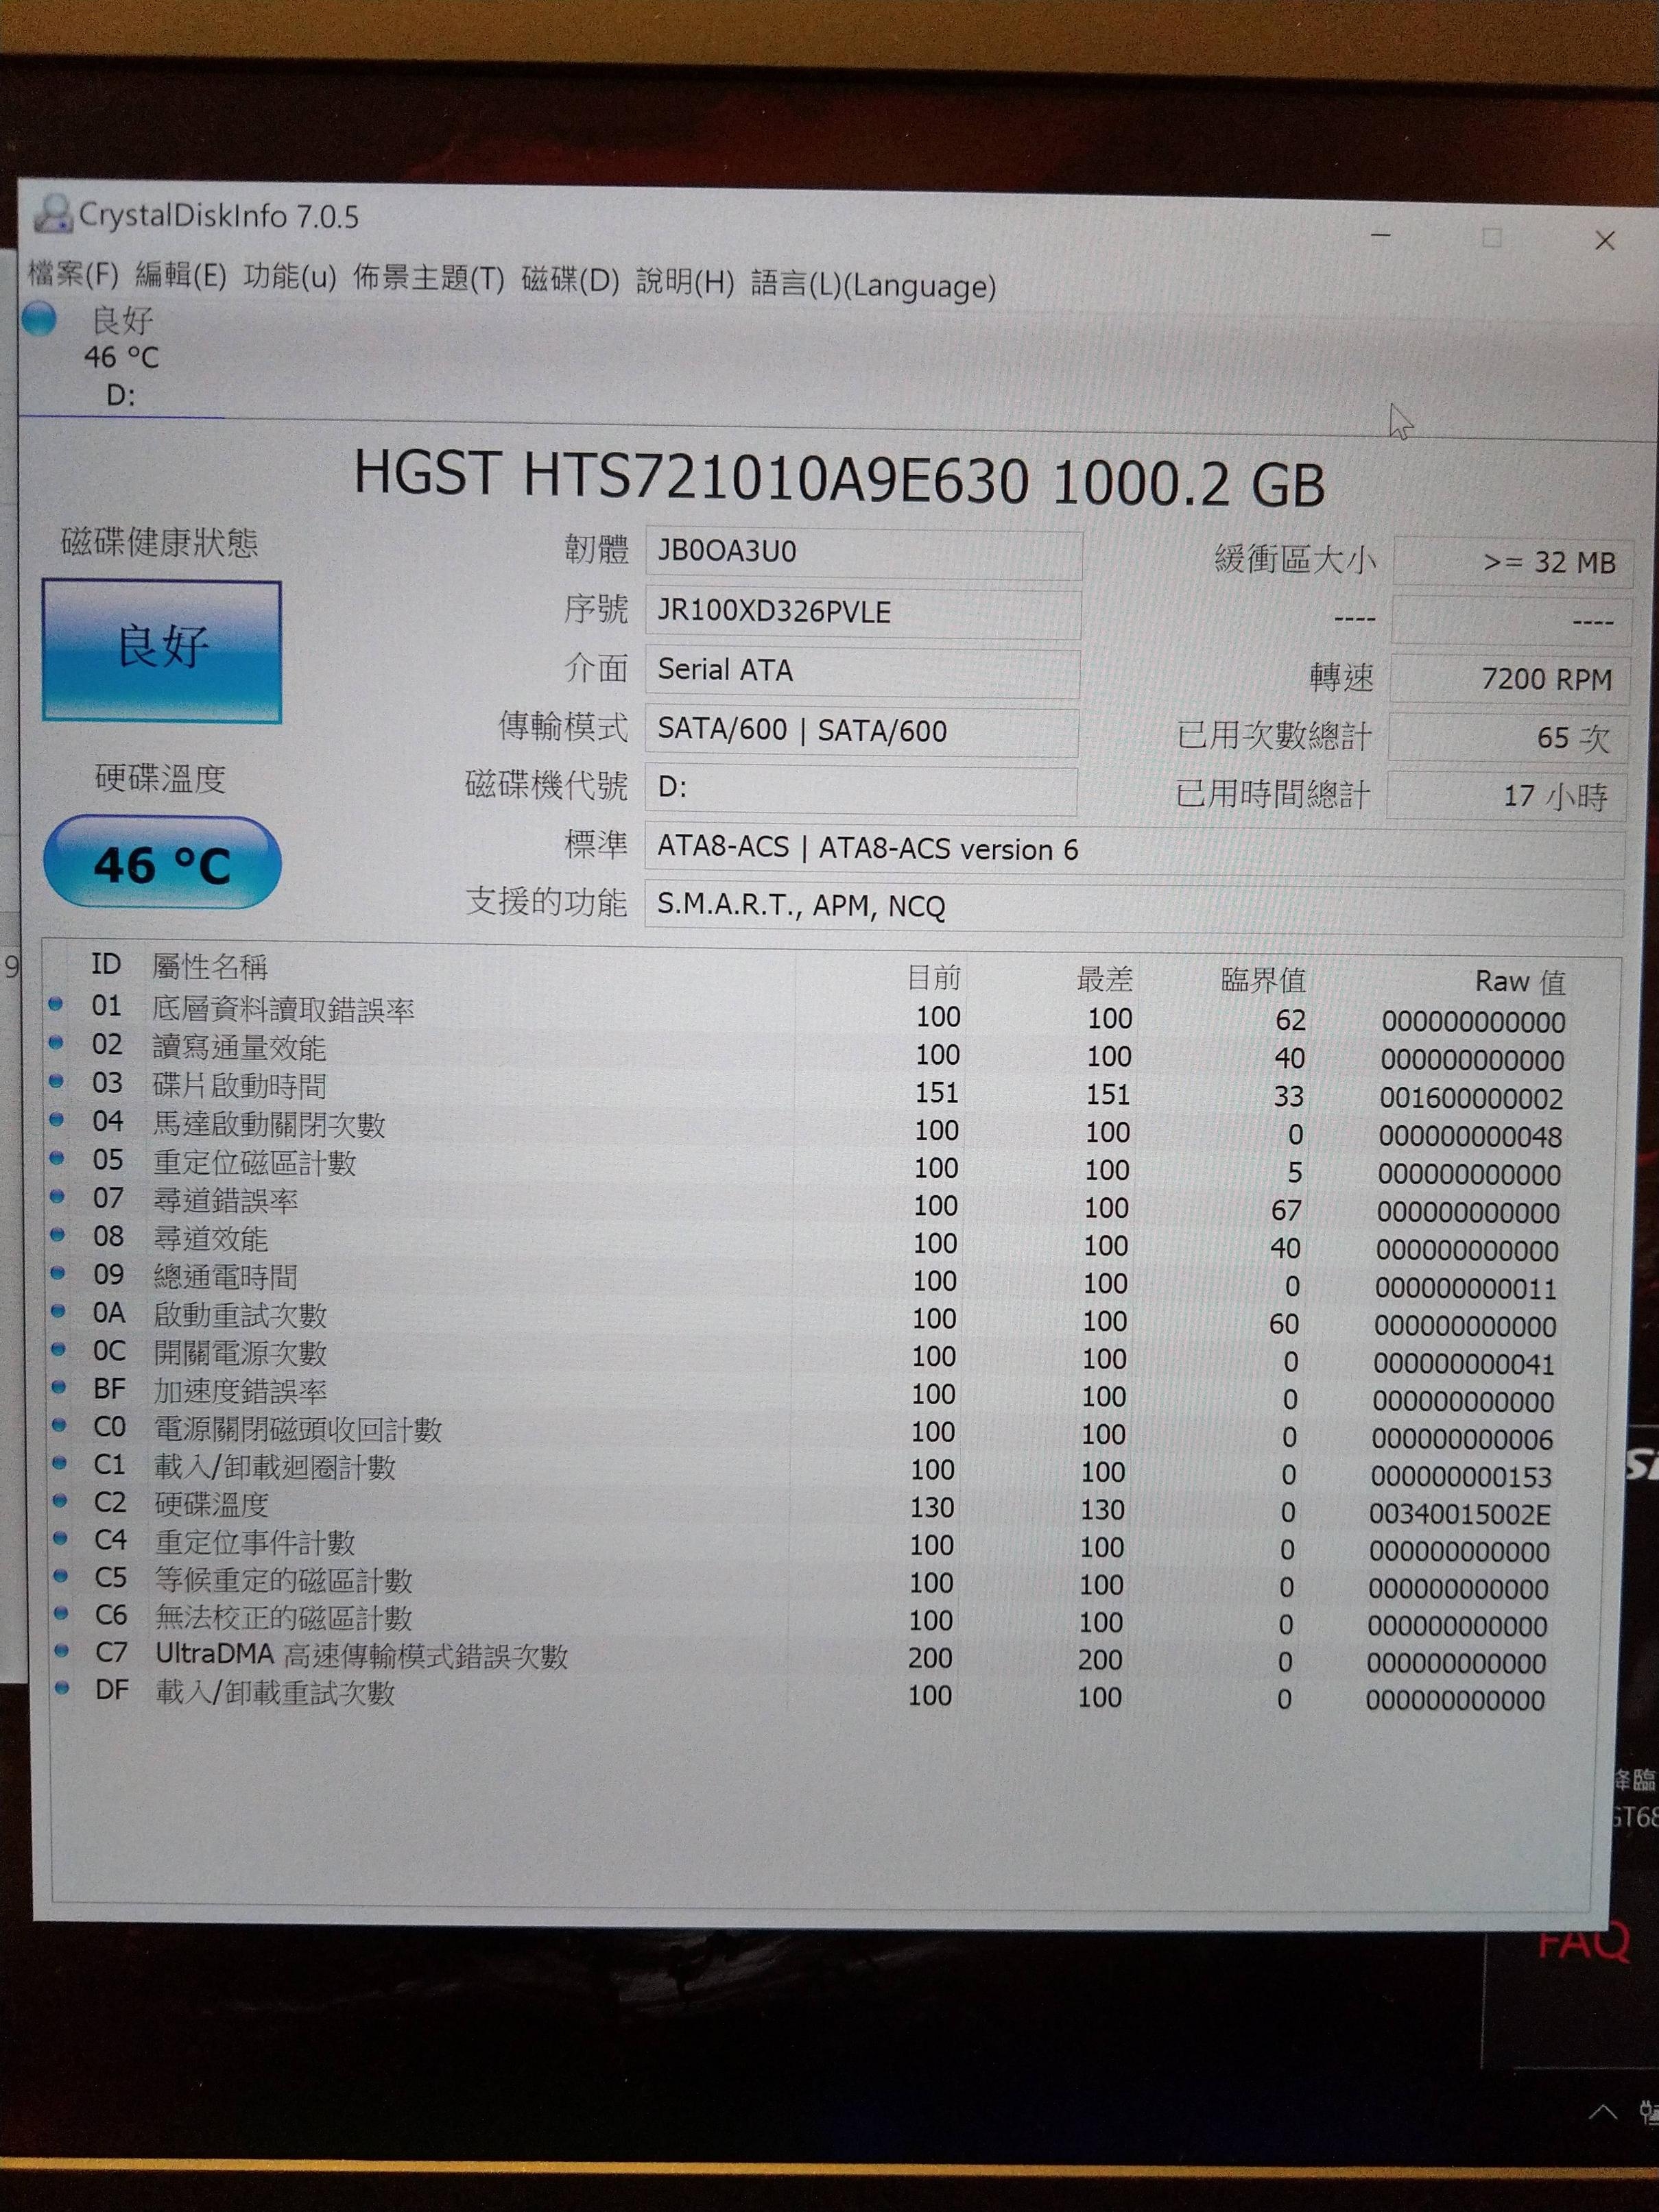The width and height of the screenshot is (1659, 2212).
Task: Minimize the CrystalDiskInfo window
Action: [x=1381, y=235]
